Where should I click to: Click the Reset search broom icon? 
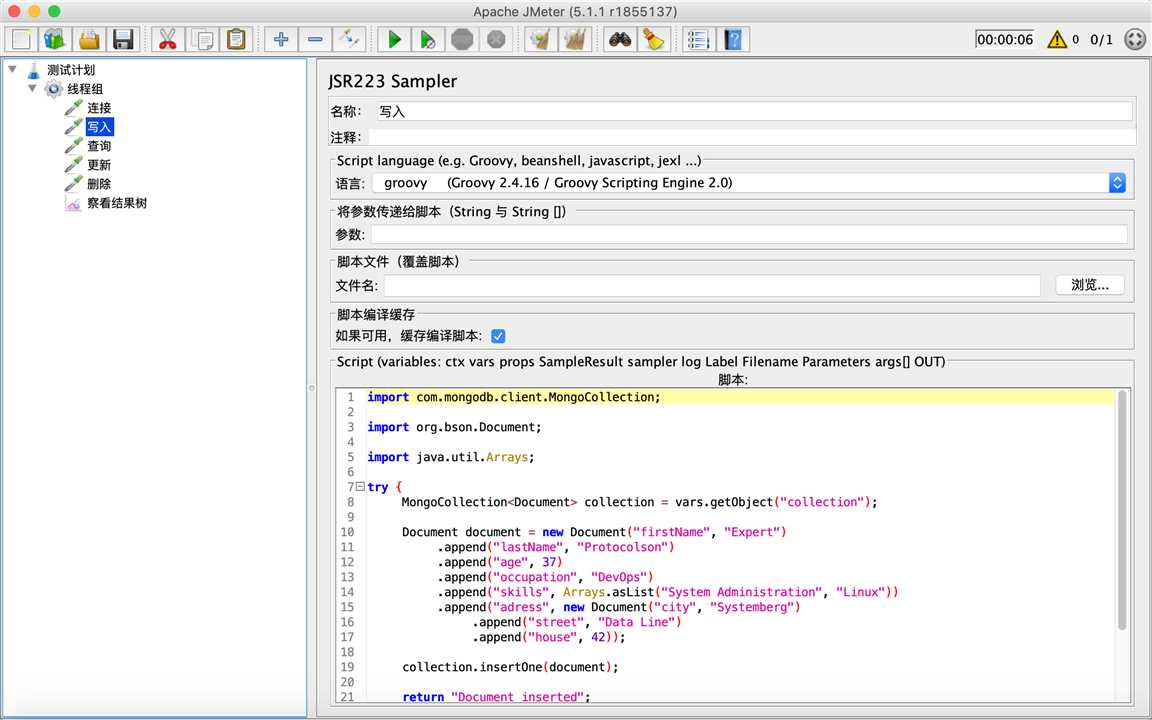653,39
